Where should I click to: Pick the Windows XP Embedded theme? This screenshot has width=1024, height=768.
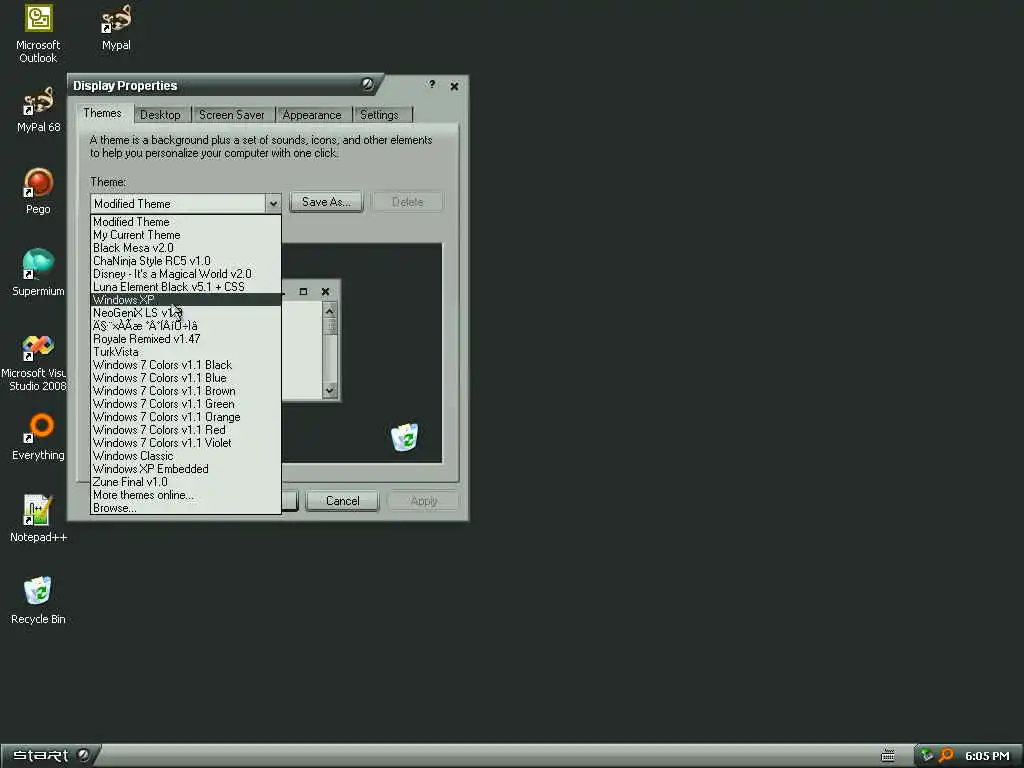click(x=185, y=469)
